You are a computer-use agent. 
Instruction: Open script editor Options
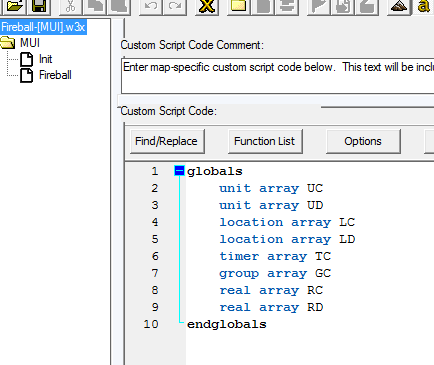pos(363,141)
